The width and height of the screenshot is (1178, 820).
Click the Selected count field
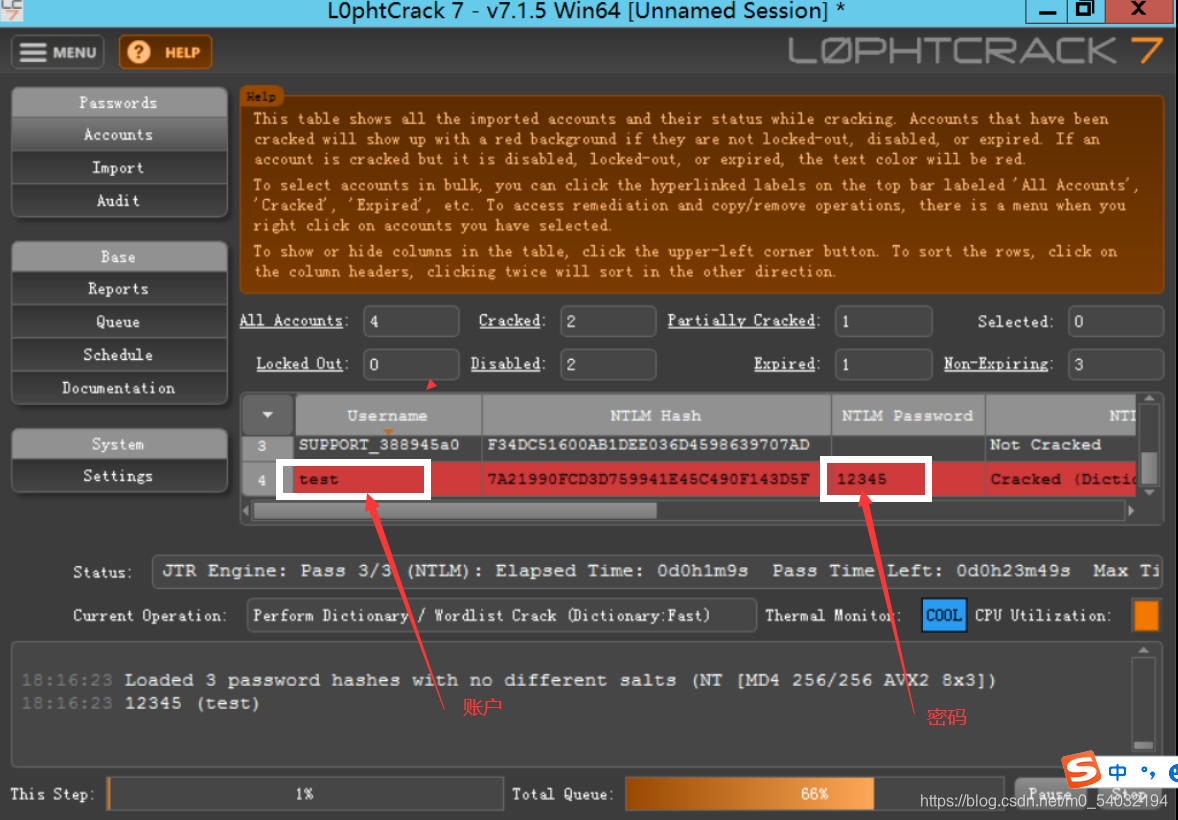1115,322
